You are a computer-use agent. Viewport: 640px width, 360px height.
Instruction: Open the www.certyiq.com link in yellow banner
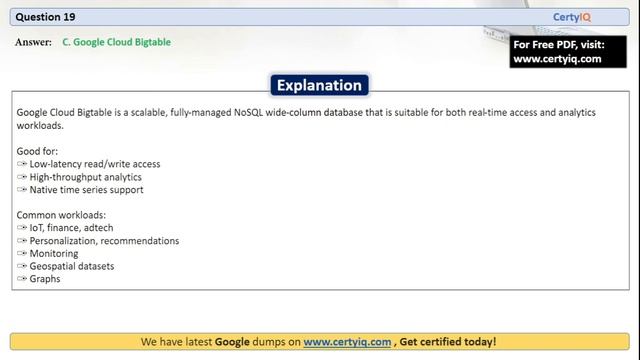point(347,342)
